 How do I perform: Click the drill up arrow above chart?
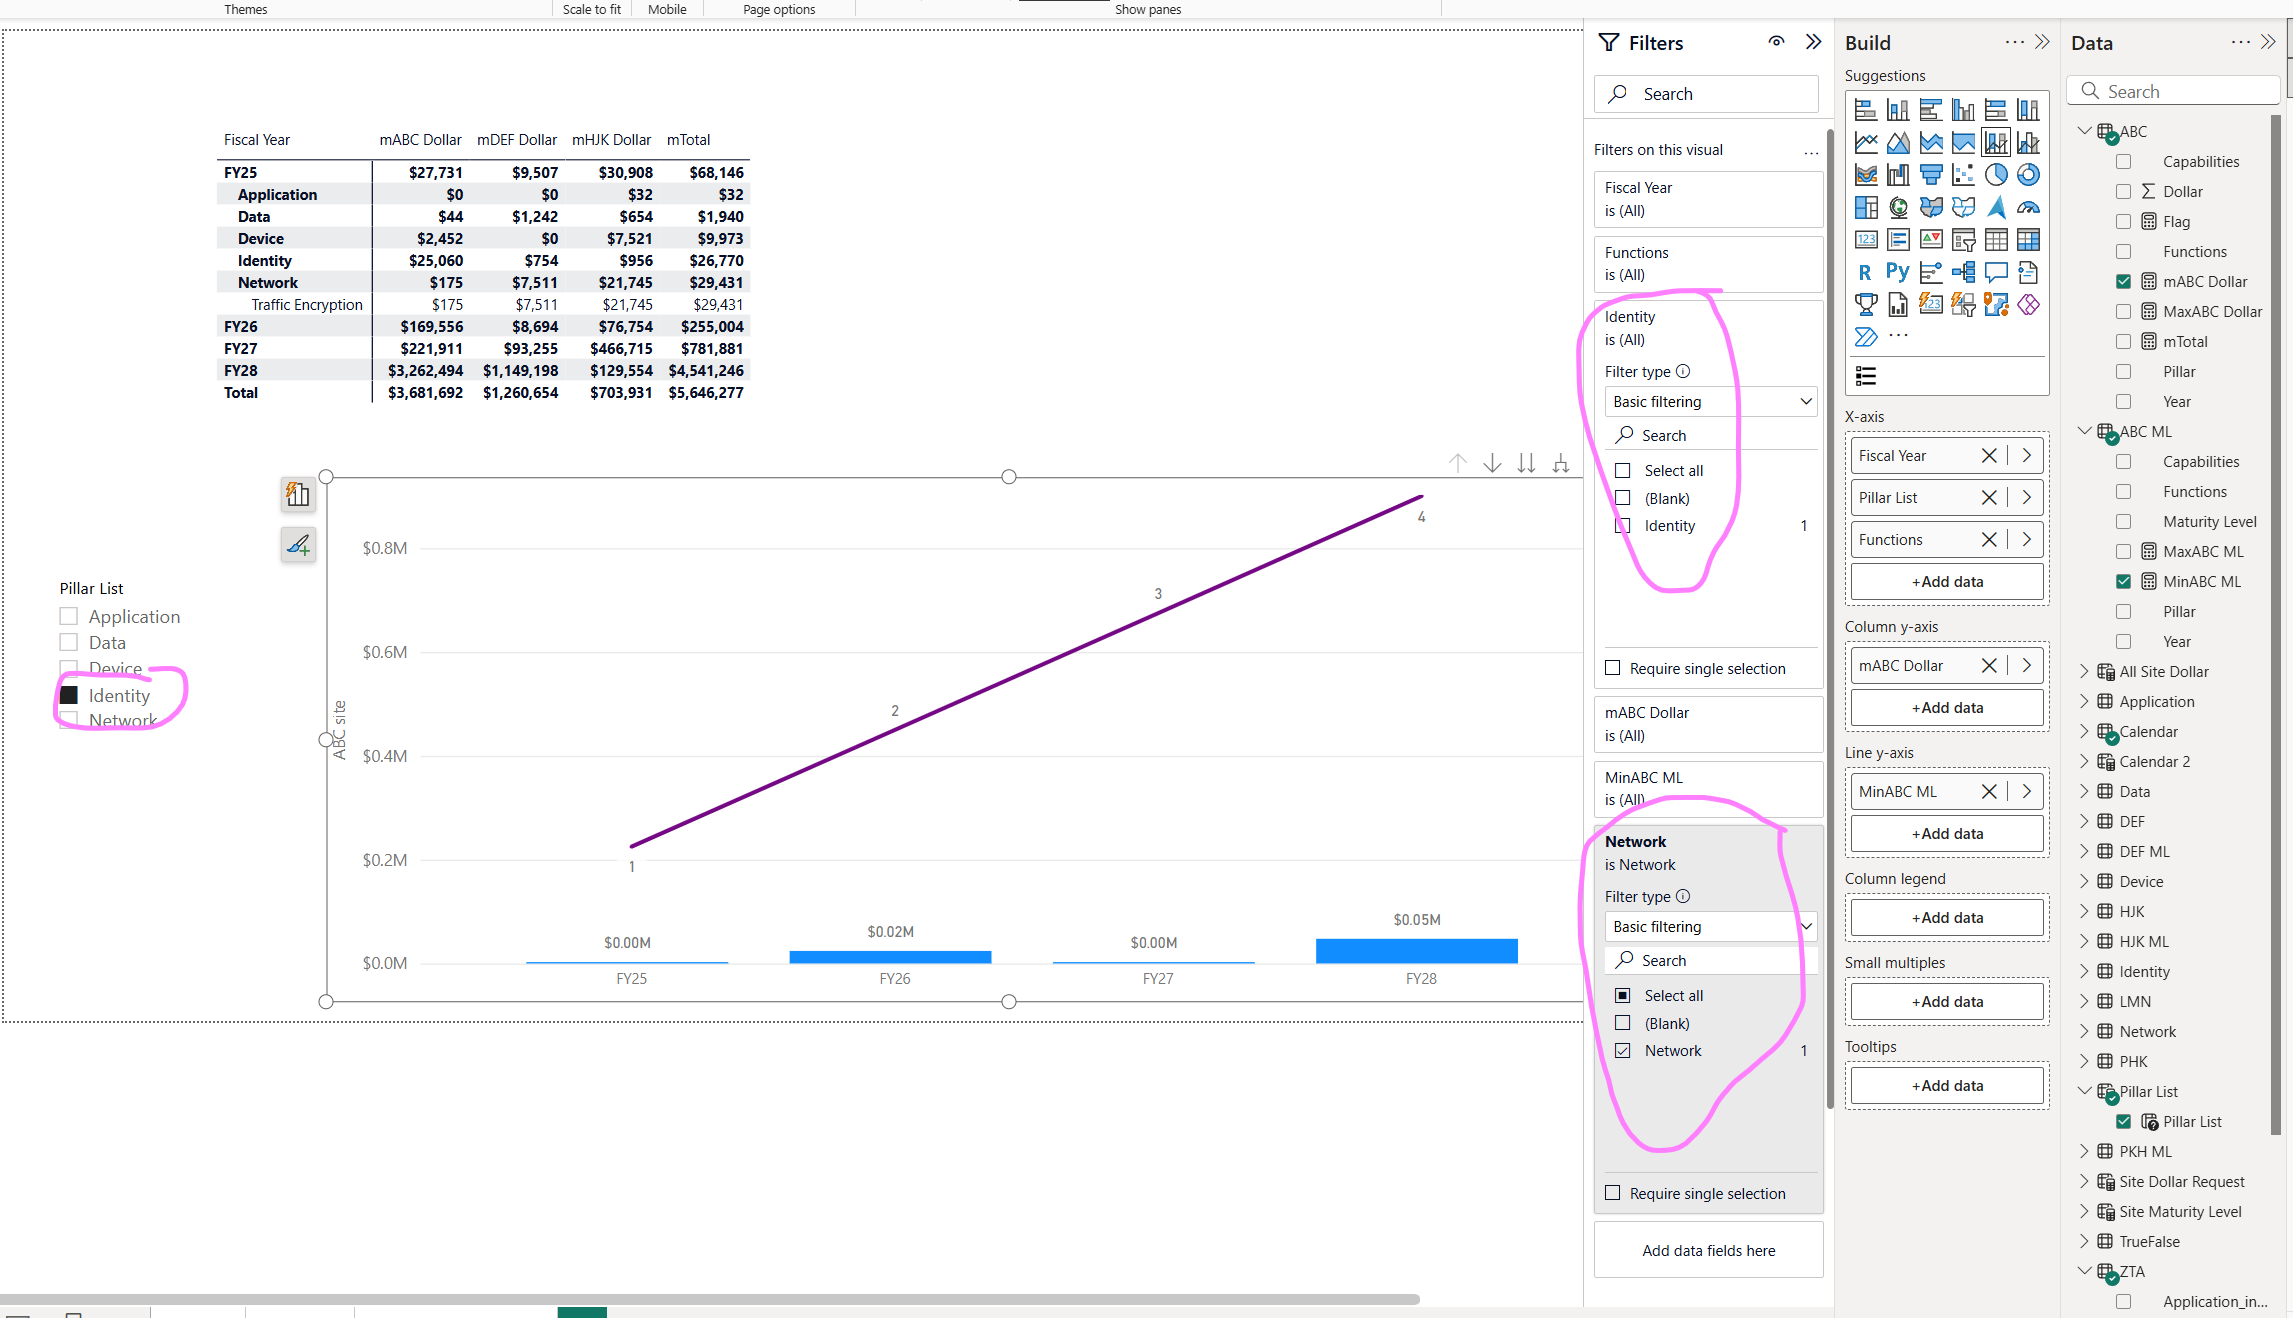pyautogui.click(x=1458, y=463)
